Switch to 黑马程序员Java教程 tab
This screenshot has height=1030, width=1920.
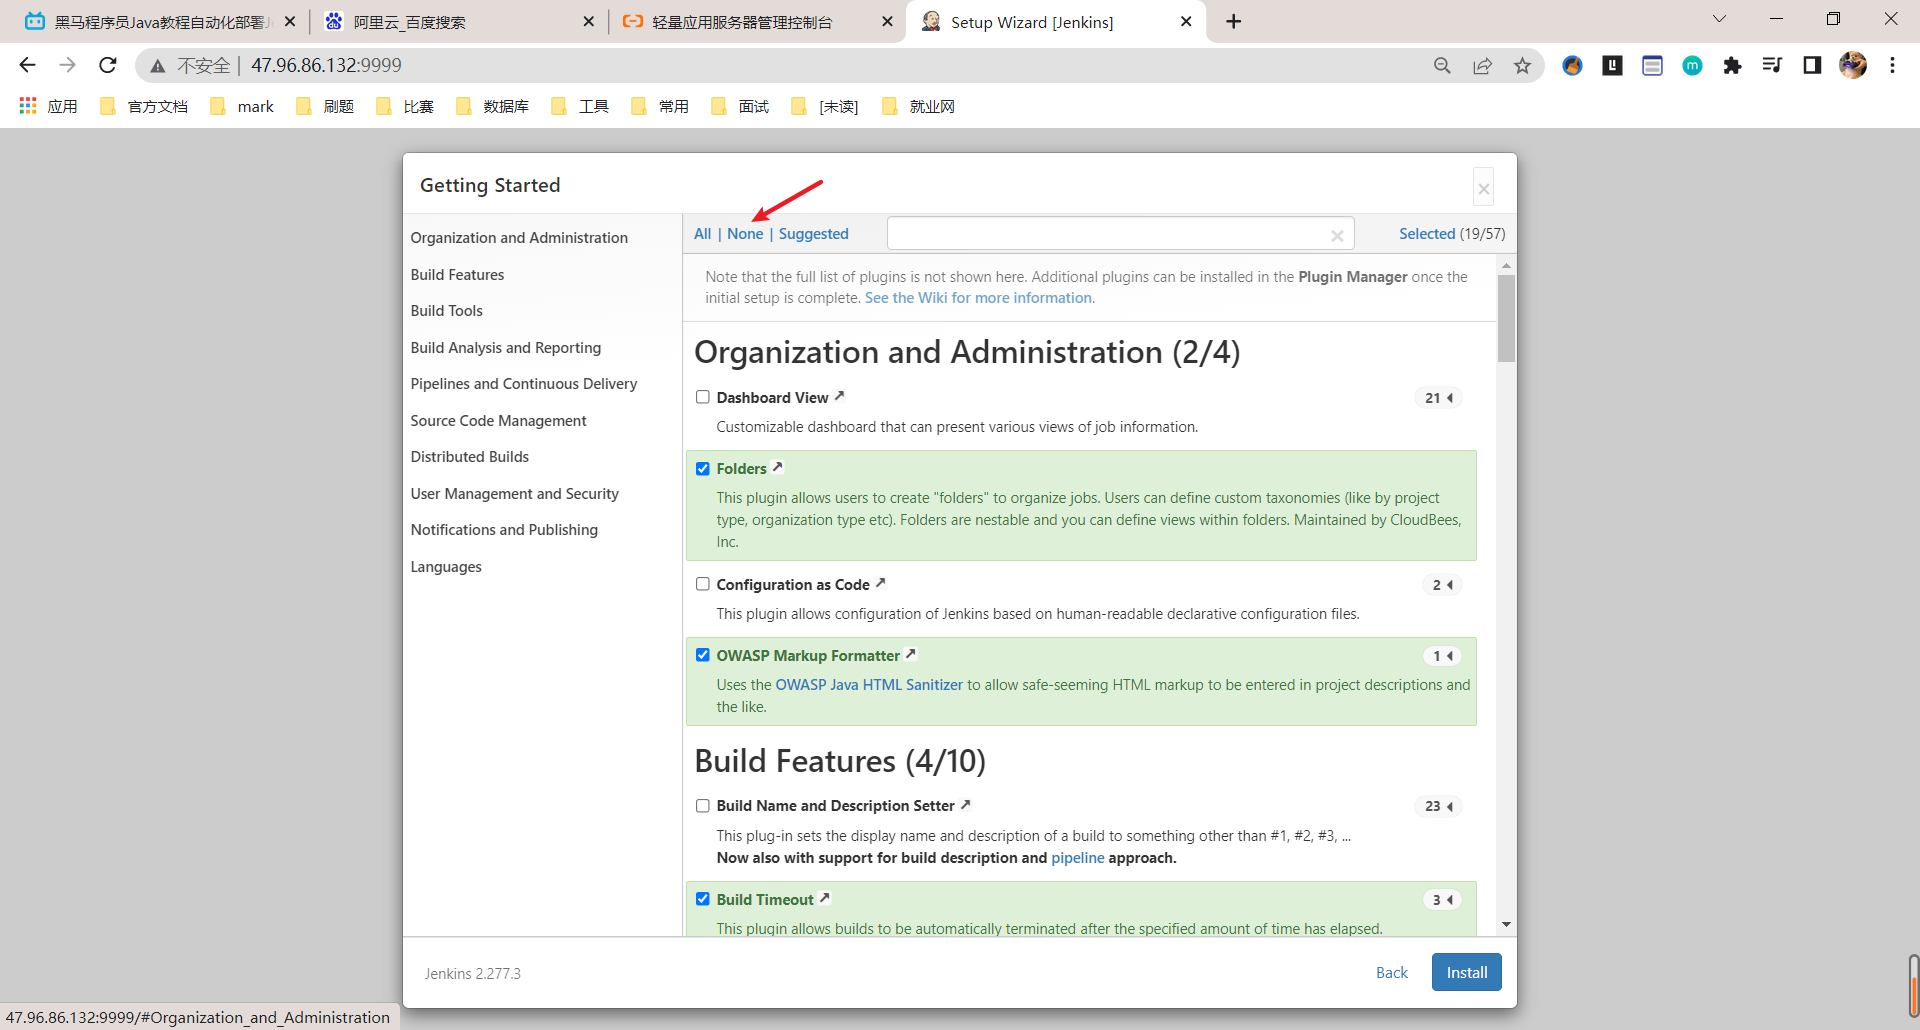tap(160, 21)
